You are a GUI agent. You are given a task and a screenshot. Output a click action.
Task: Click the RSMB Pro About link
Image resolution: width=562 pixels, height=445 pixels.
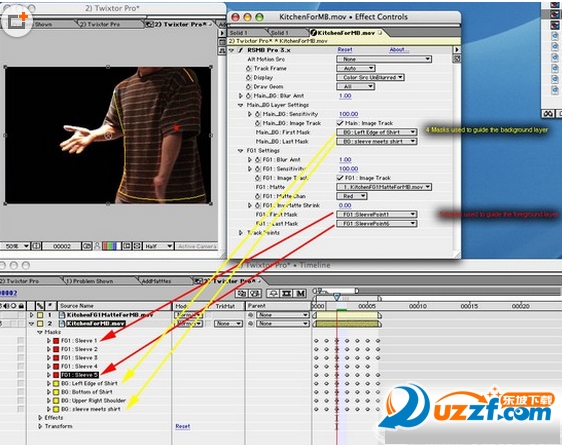pyautogui.click(x=399, y=50)
